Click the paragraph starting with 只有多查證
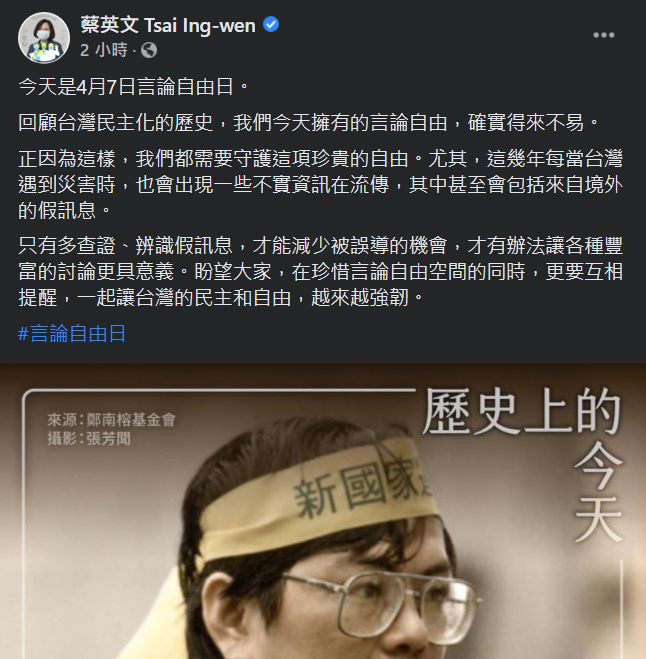The height and width of the screenshot is (659, 646). click(320, 272)
